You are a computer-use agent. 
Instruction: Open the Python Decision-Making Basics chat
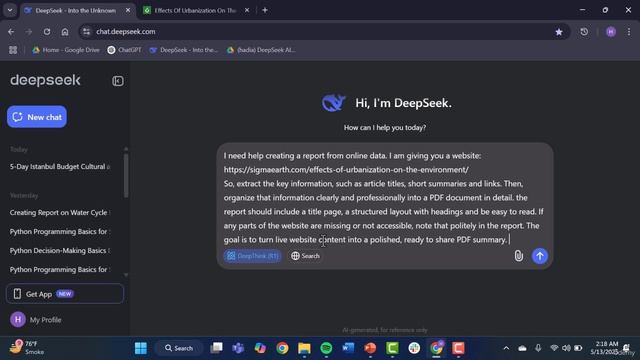click(x=60, y=251)
